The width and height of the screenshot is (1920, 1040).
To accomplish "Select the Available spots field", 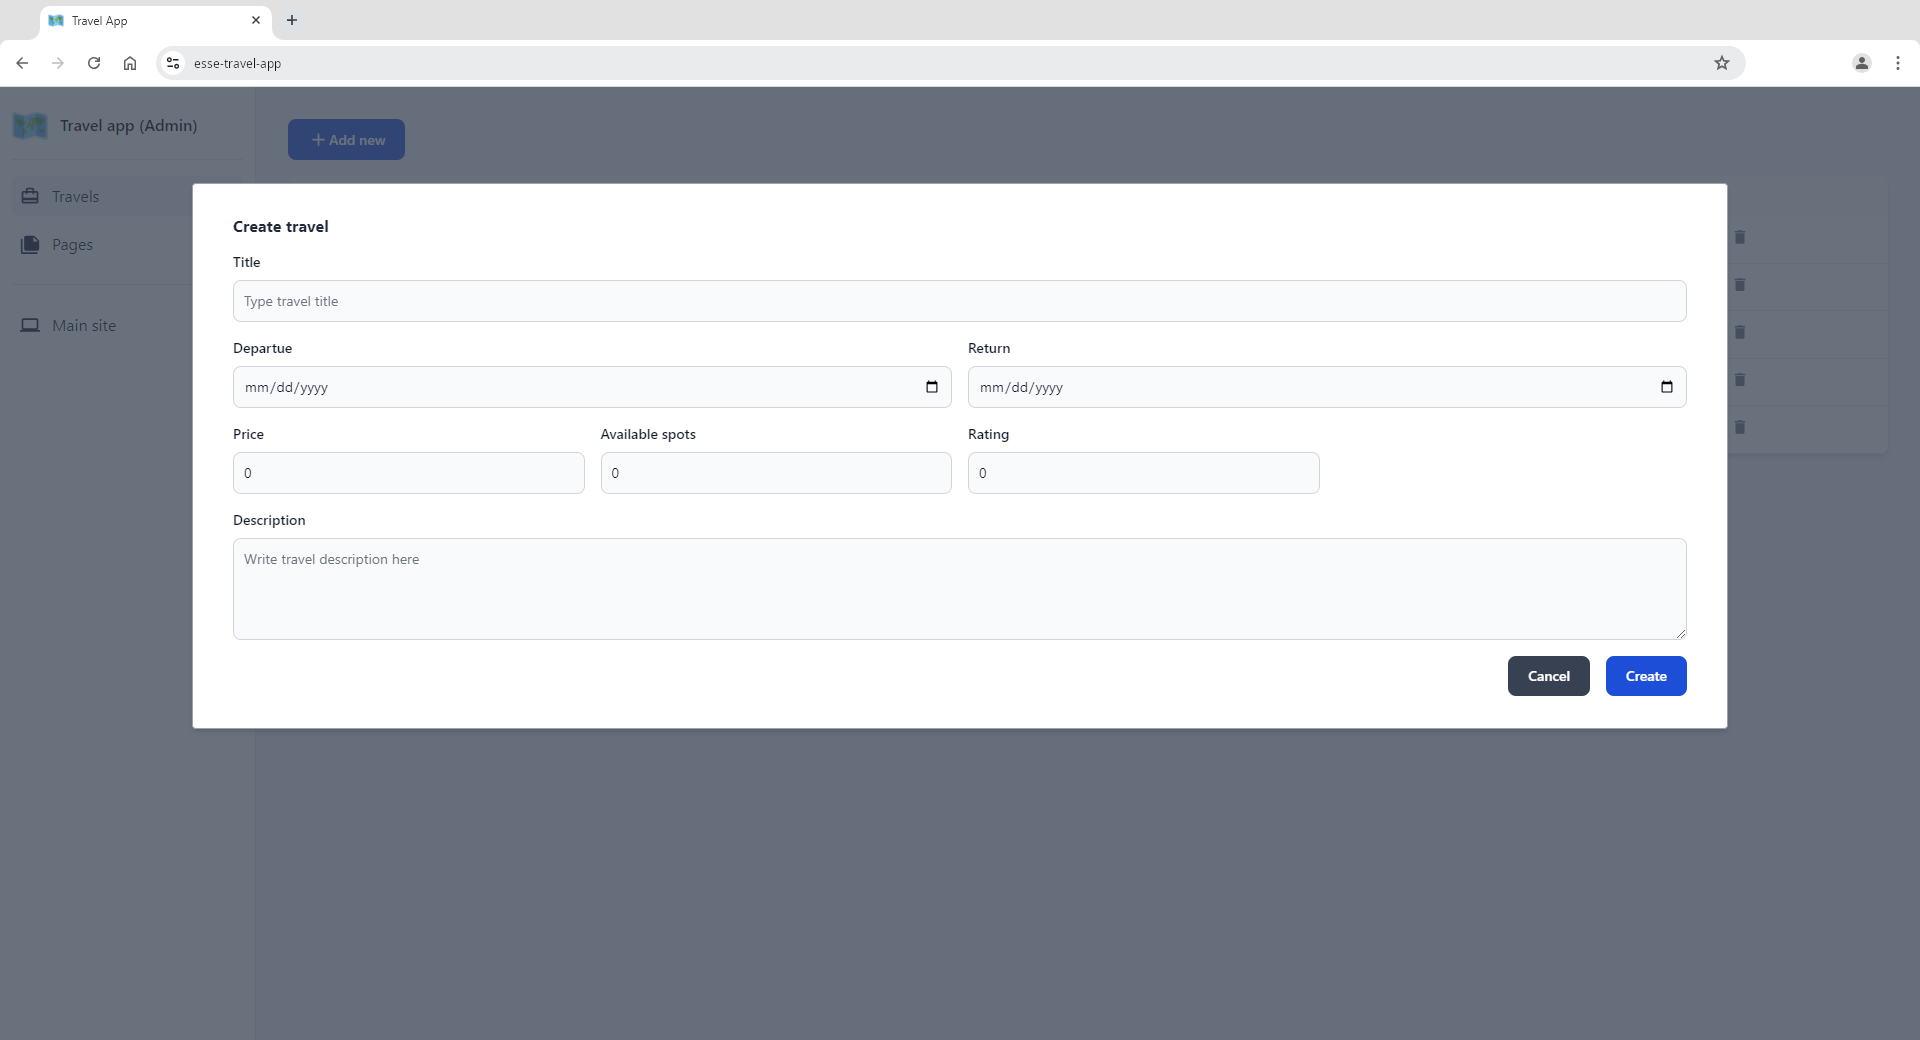I will coord(775,473).
